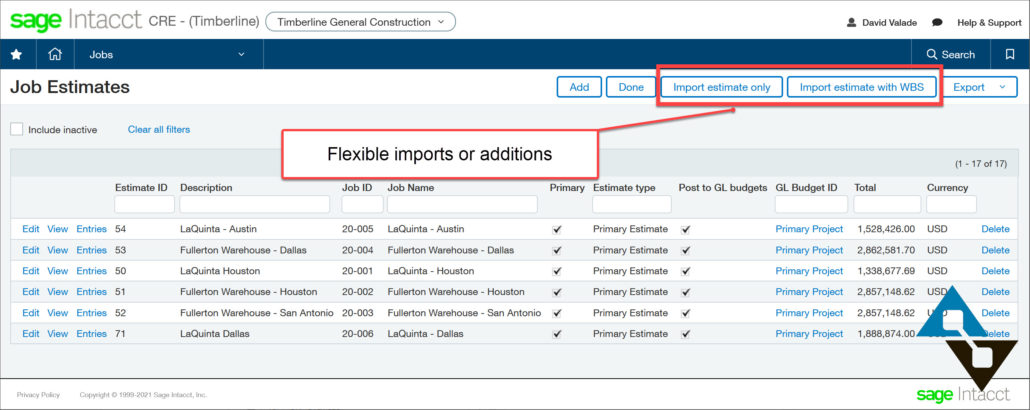Click Import estimate only
Viewport: 1030px width, 410px height.
coord(721,87)
